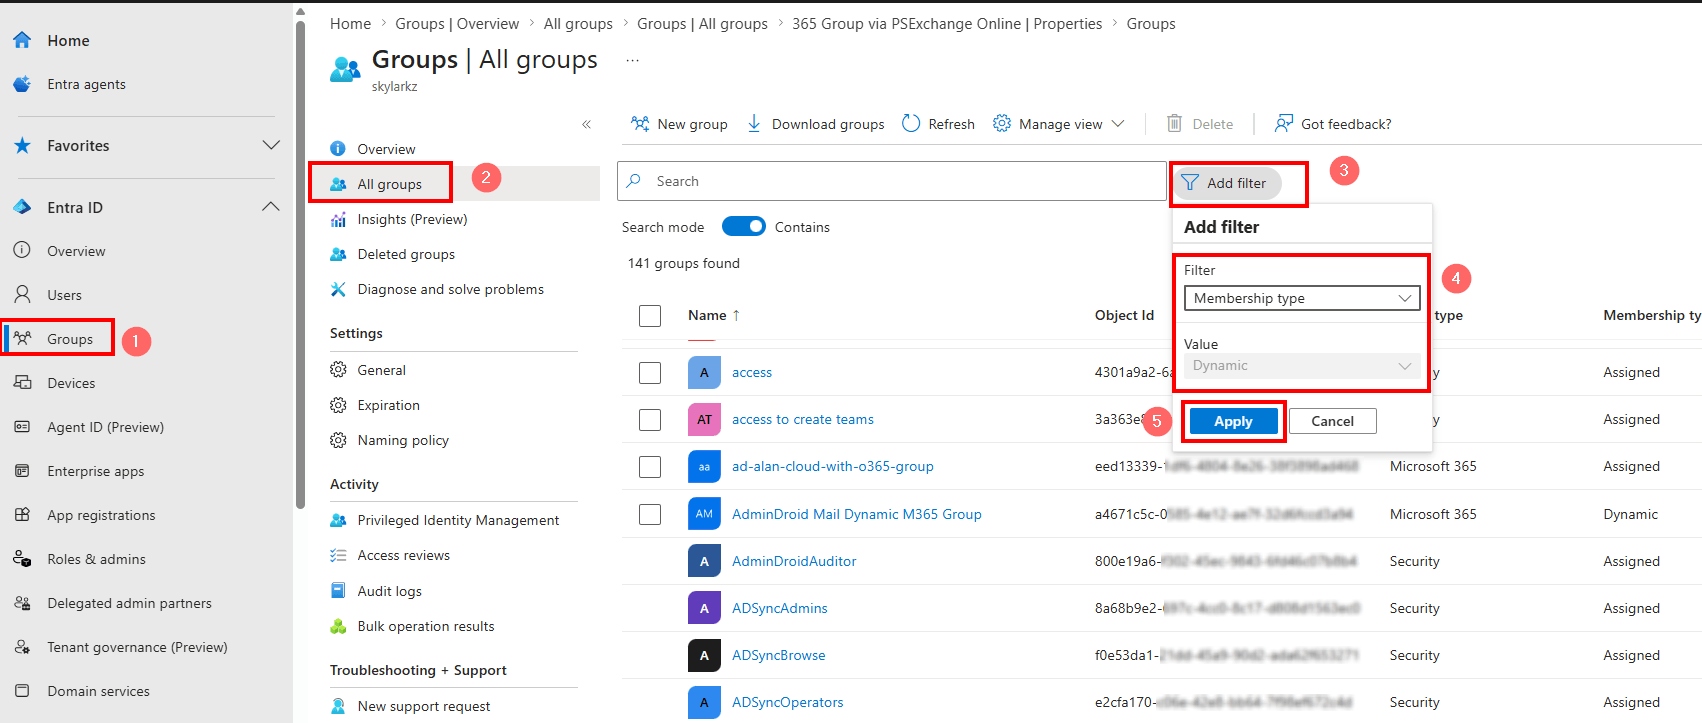Open New support request item
Screen dimensions: 1702x723
point(424,706)
